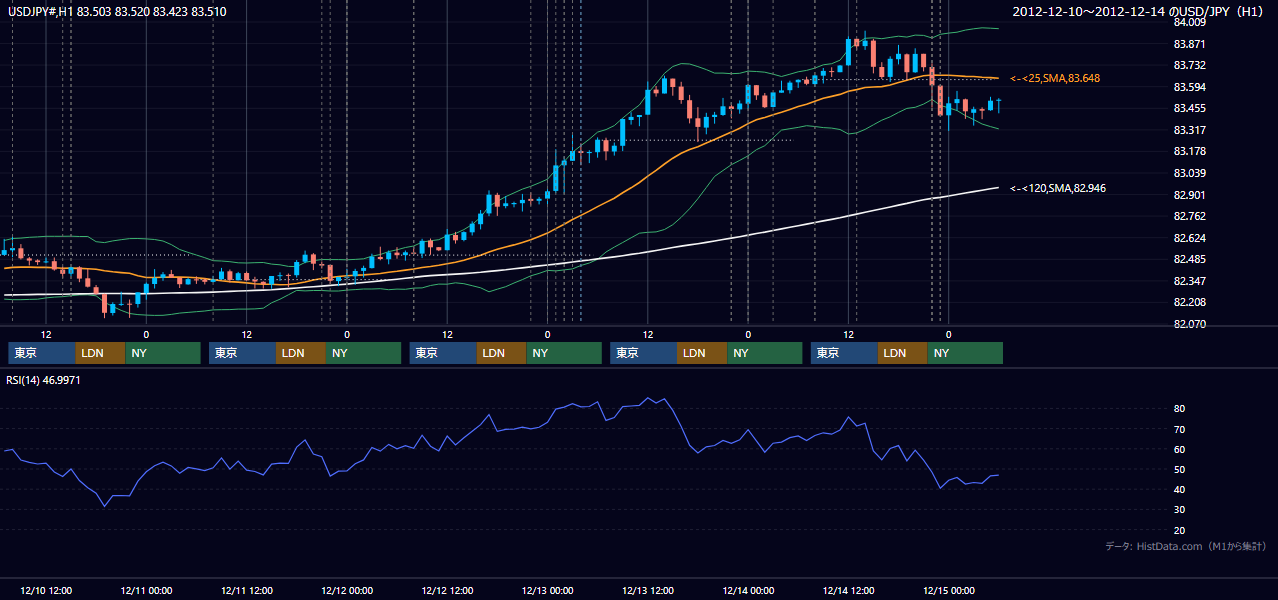Image resolution: width=1278 pixels, height=600 pixels.
Task: Click the LDN session block for Dec 12
Action: [502, 353]
